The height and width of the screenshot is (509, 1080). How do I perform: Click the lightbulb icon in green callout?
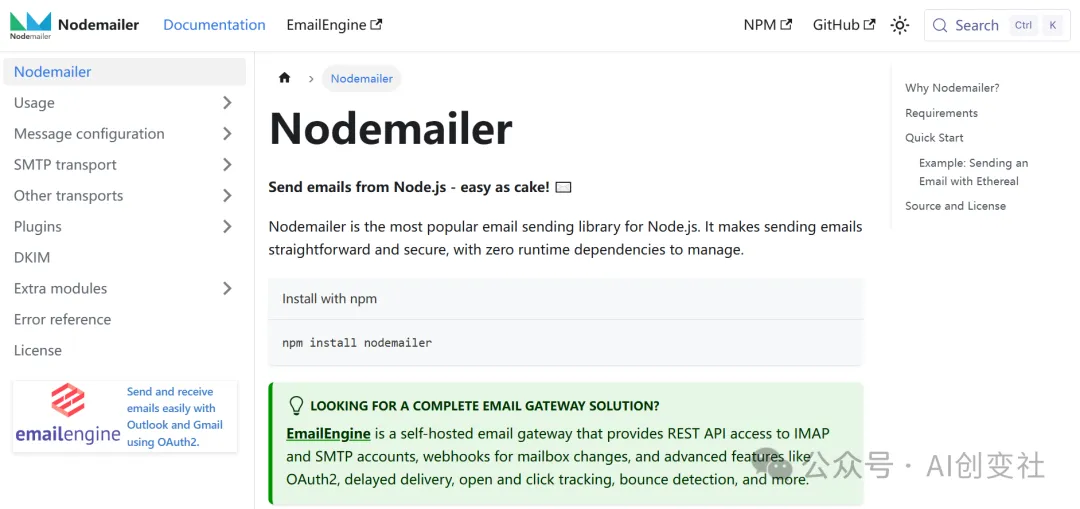coord(296,406)
